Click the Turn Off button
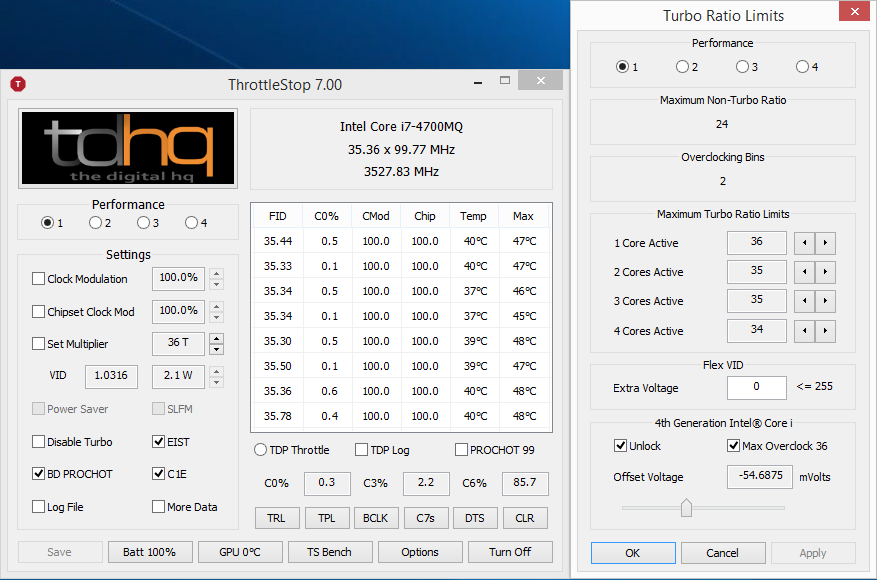 510,552
